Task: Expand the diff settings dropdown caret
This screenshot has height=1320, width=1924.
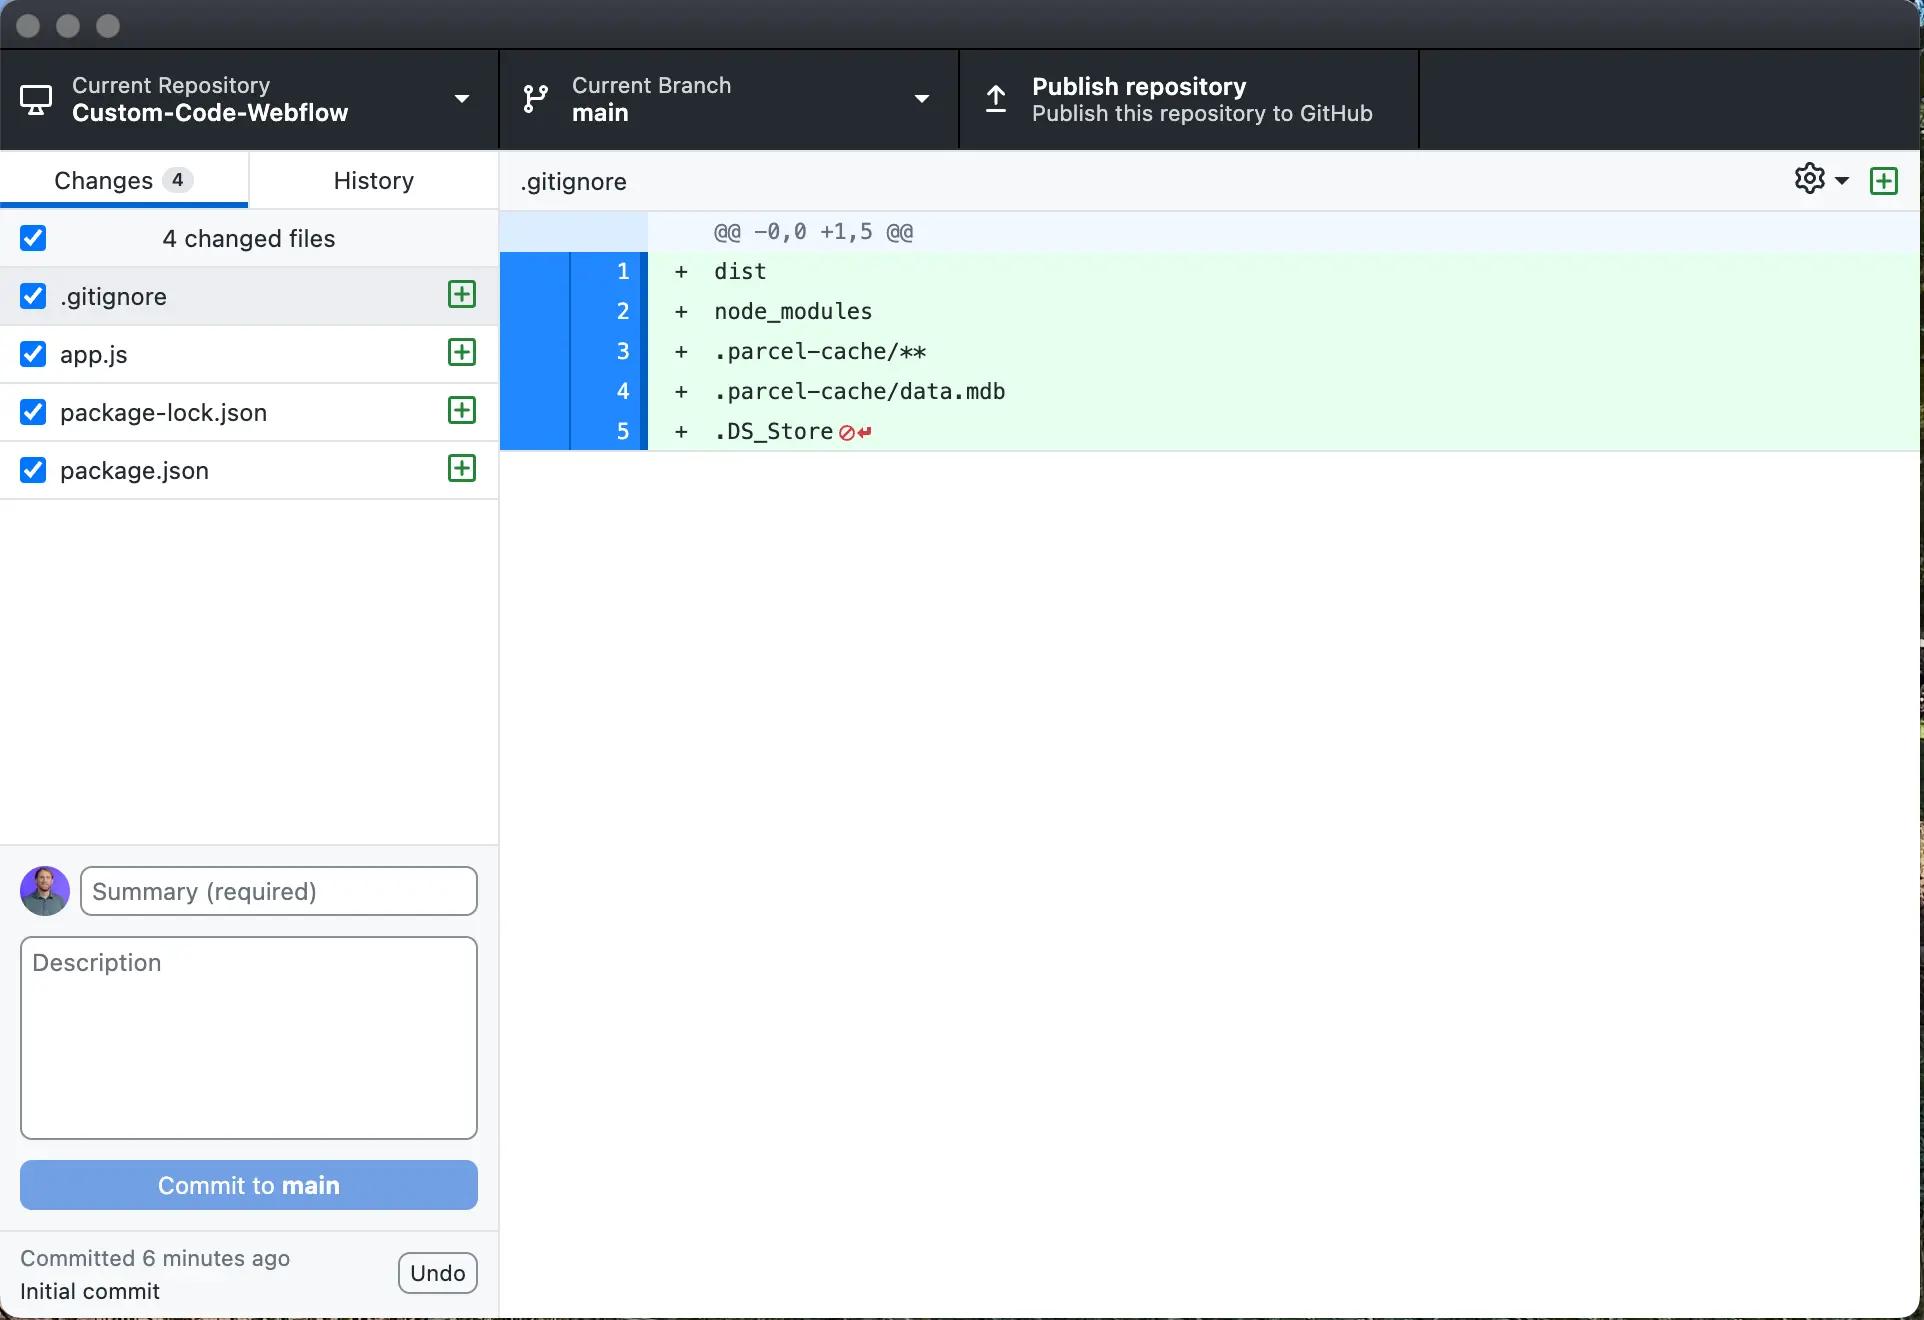Action: click(x=1842, y=181)
